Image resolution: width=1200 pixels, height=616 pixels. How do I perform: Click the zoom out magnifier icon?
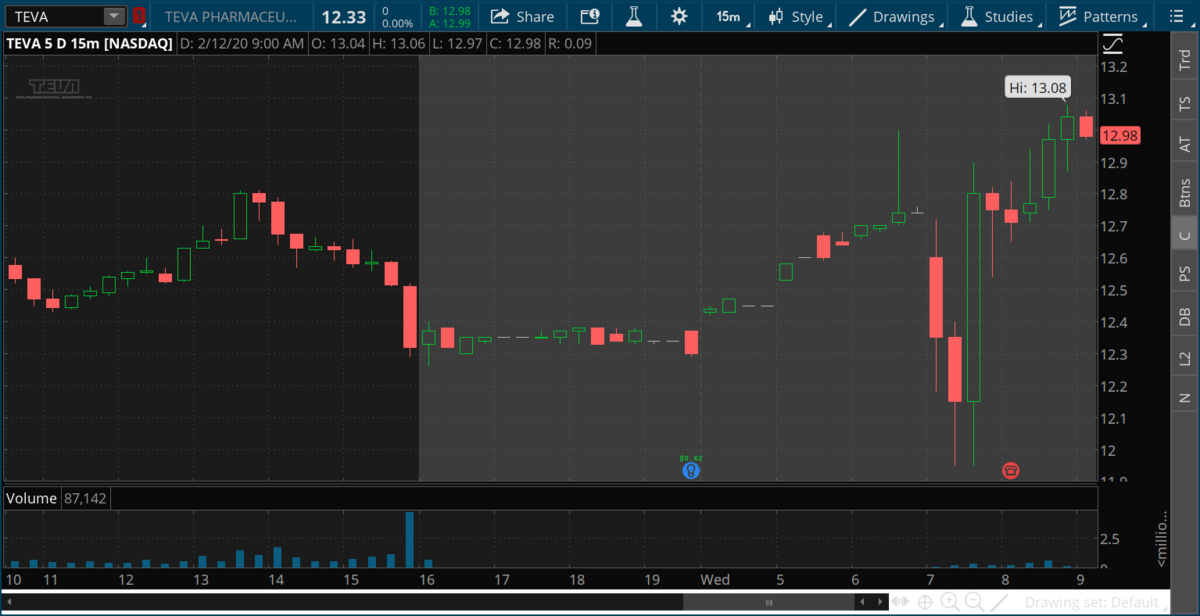(974, 603)
